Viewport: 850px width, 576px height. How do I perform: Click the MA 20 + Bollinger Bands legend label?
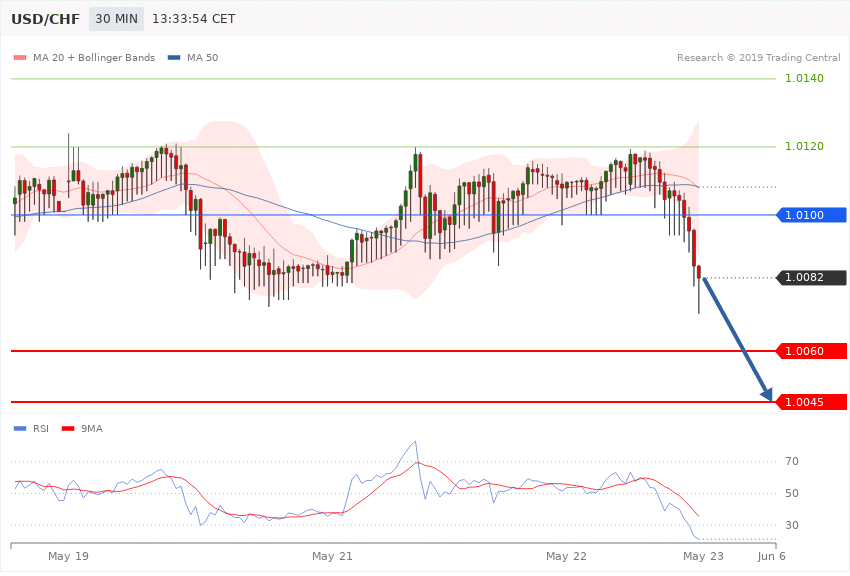tap(94, 57)
